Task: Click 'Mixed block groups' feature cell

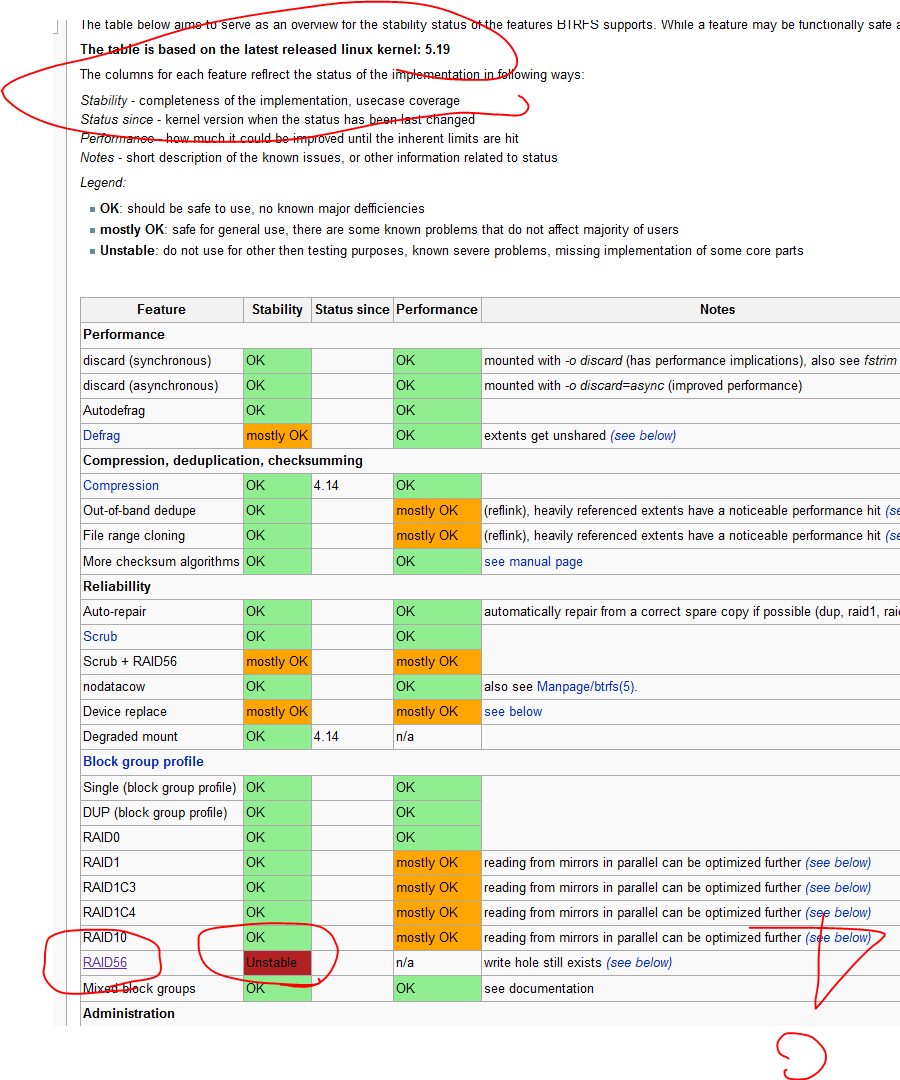Action: click(161, 988)
